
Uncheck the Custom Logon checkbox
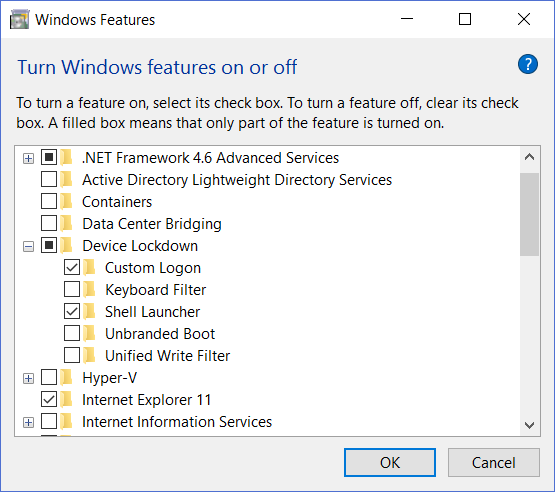click(x=72, y=267)
